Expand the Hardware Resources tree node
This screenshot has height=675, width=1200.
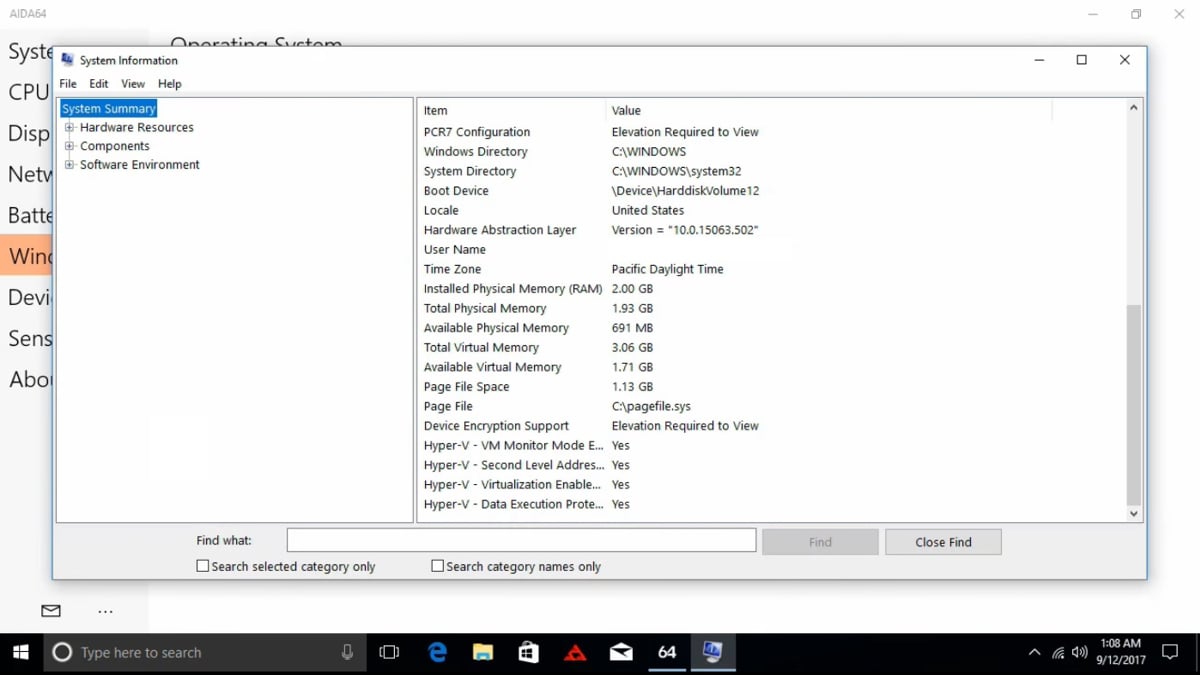pyautogui.click(x=70, y=127)
